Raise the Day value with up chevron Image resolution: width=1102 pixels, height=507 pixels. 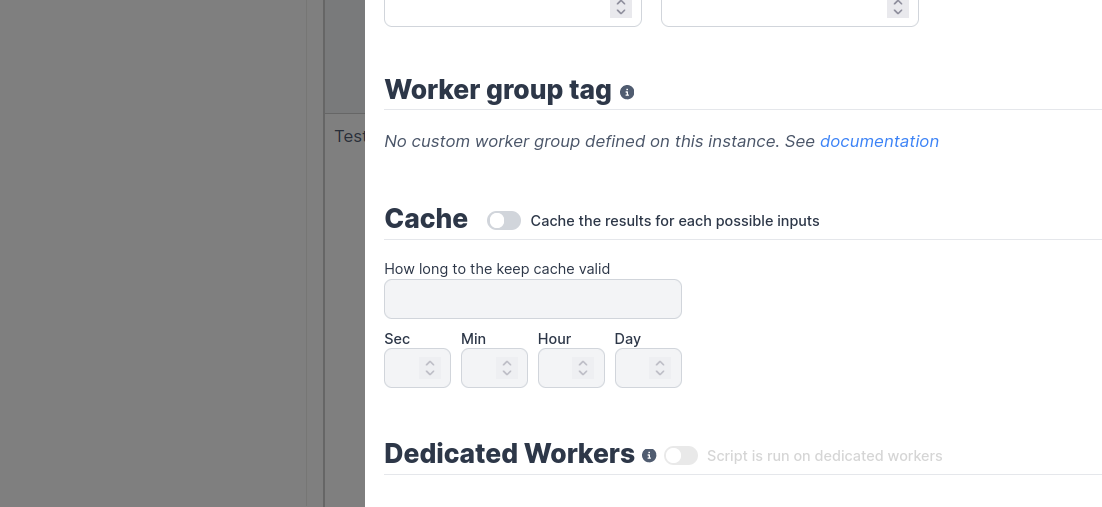coord(660,362)
